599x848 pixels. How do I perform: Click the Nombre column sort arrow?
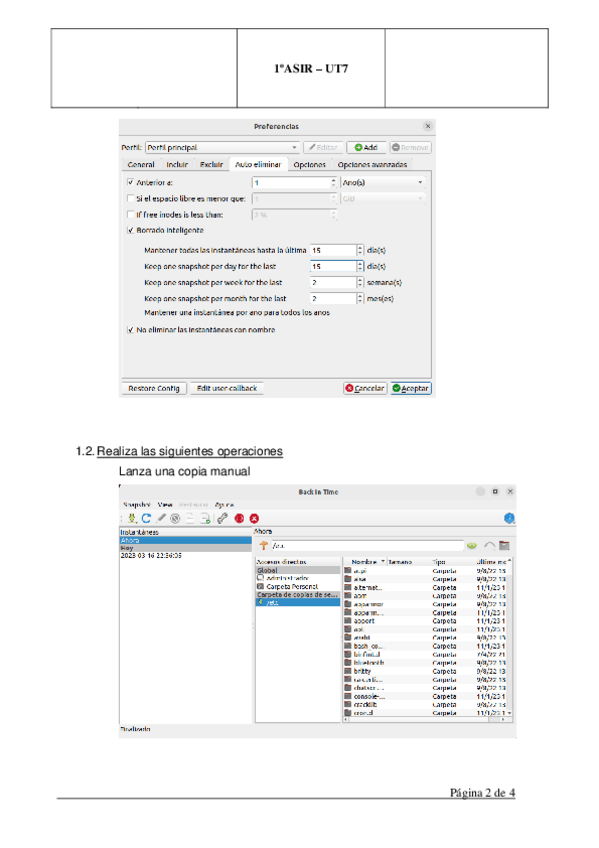pyautogui.click(x=383, y=561)
